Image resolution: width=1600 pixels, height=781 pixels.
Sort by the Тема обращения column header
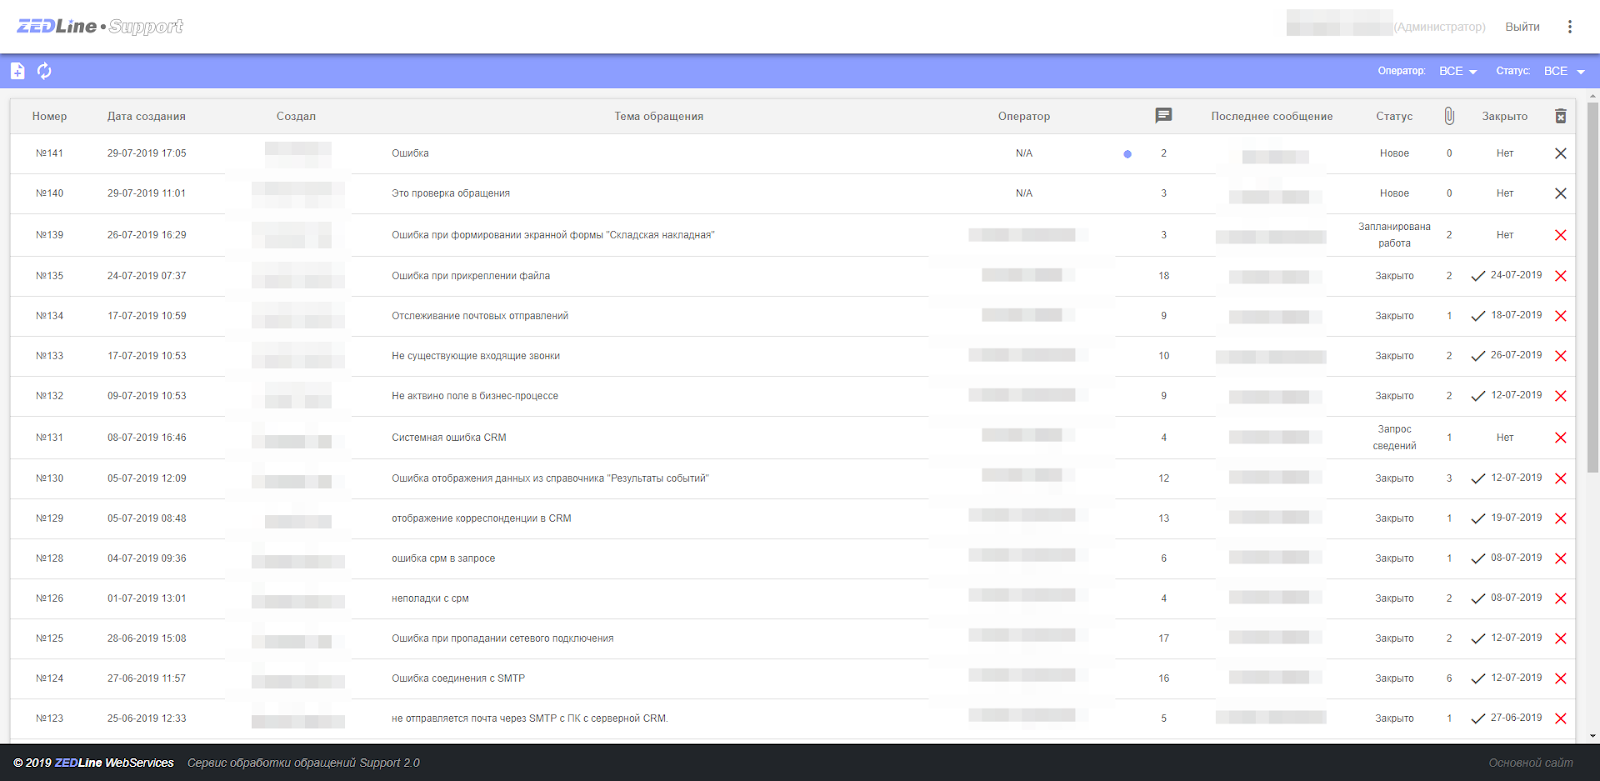(659, 116)
